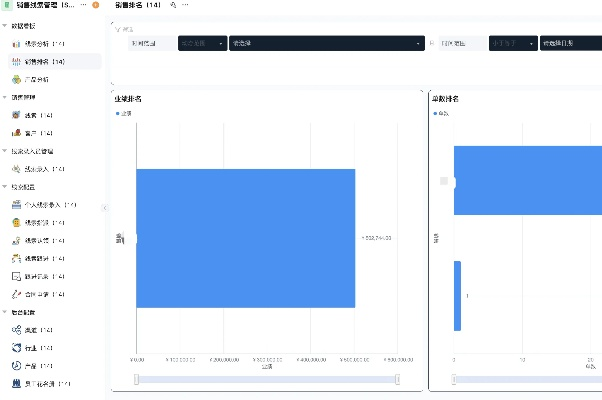The width and height of the screenshot is (602, 400).
Task: Toggle the 业绩 legend in 业绩排名 chart
Action: coord(124,113)
